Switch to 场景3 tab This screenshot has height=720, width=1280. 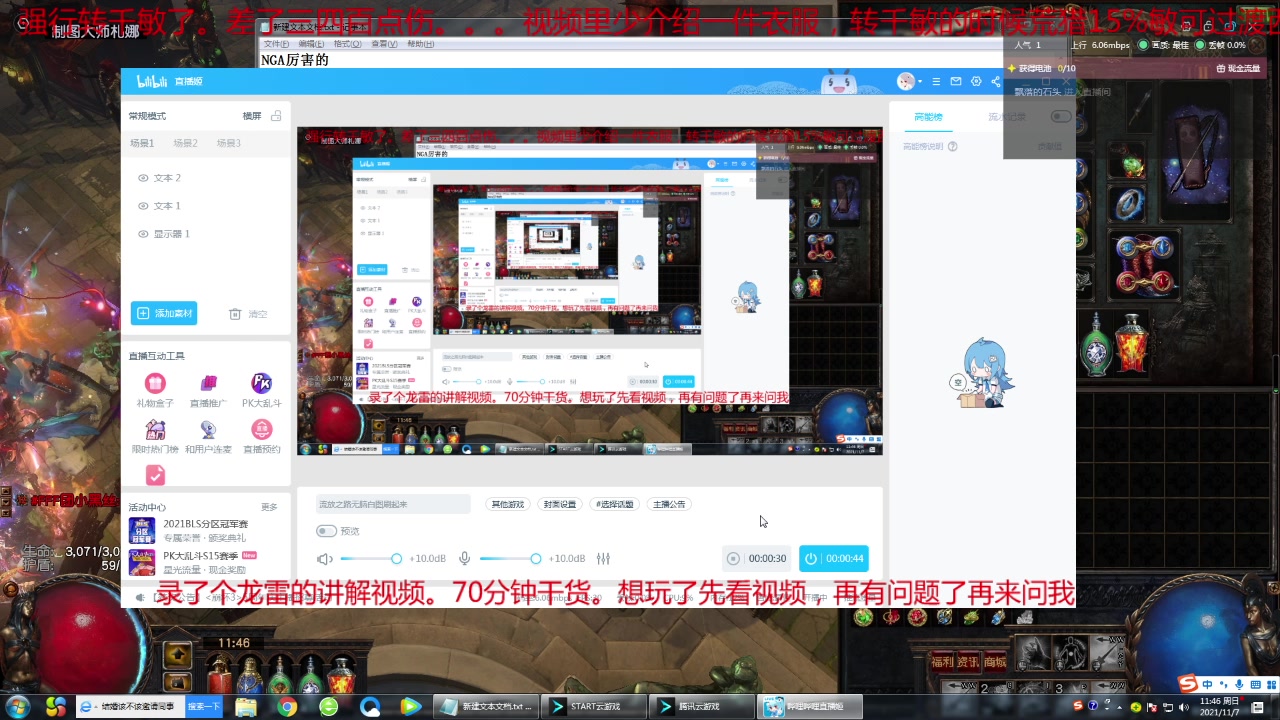(228, 143)
